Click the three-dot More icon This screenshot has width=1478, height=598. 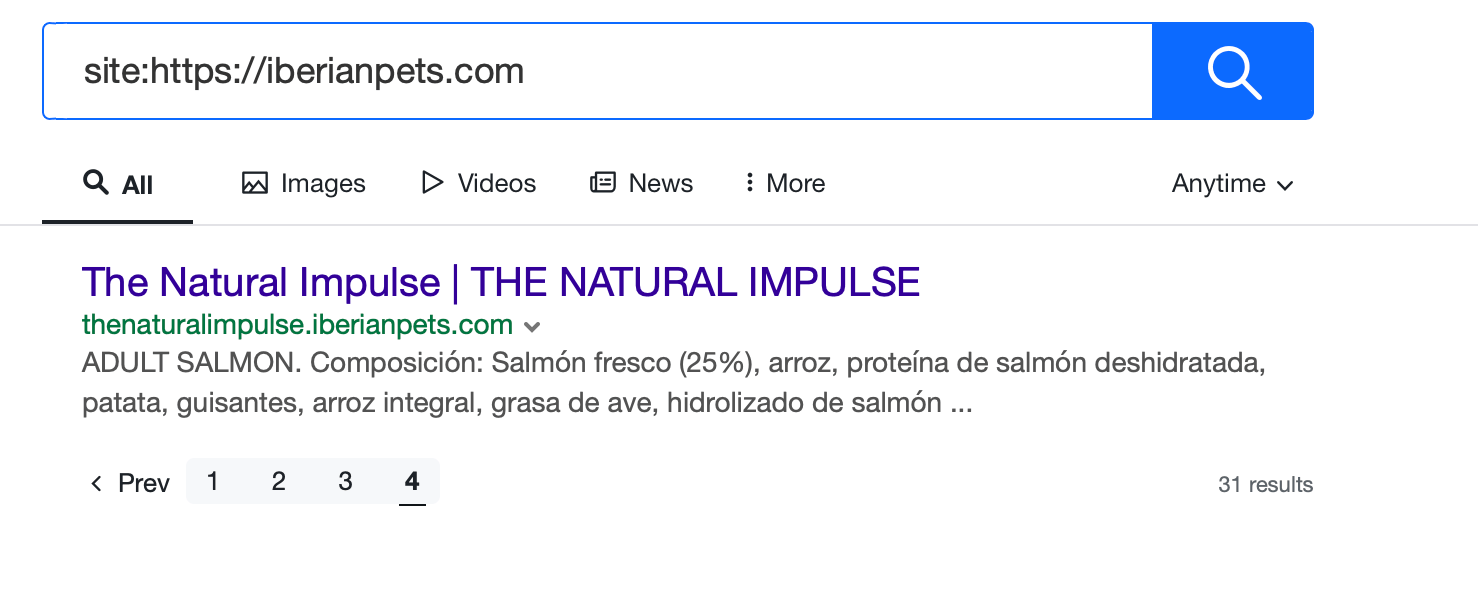tap(749, 183)
